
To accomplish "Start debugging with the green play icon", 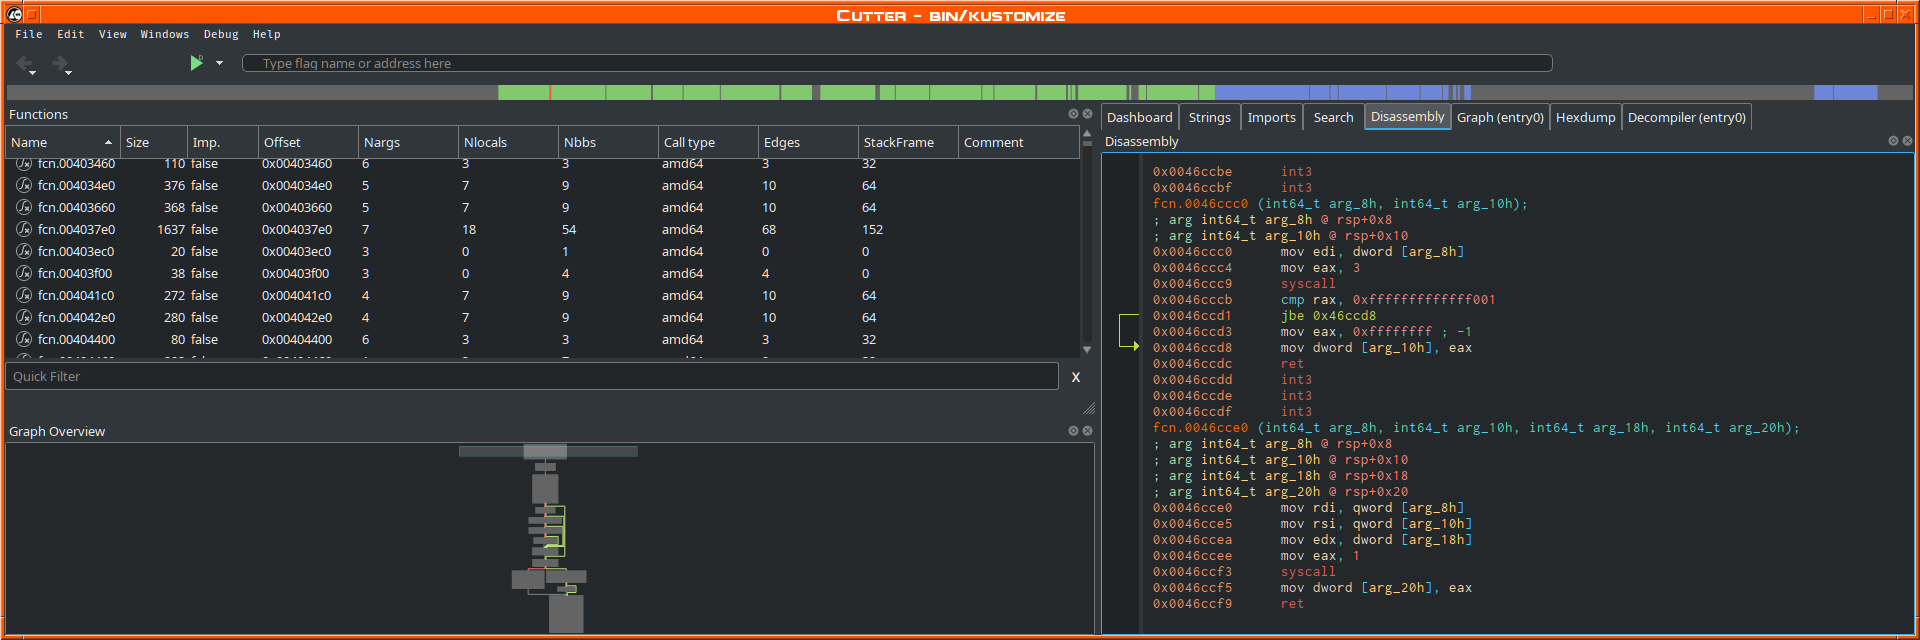I will (x=196, y=62).
